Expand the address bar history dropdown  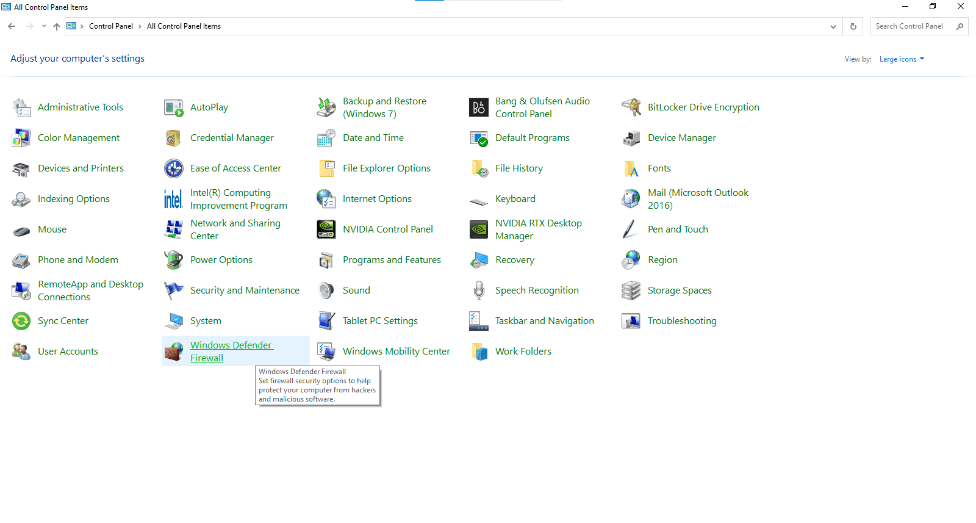833,27
